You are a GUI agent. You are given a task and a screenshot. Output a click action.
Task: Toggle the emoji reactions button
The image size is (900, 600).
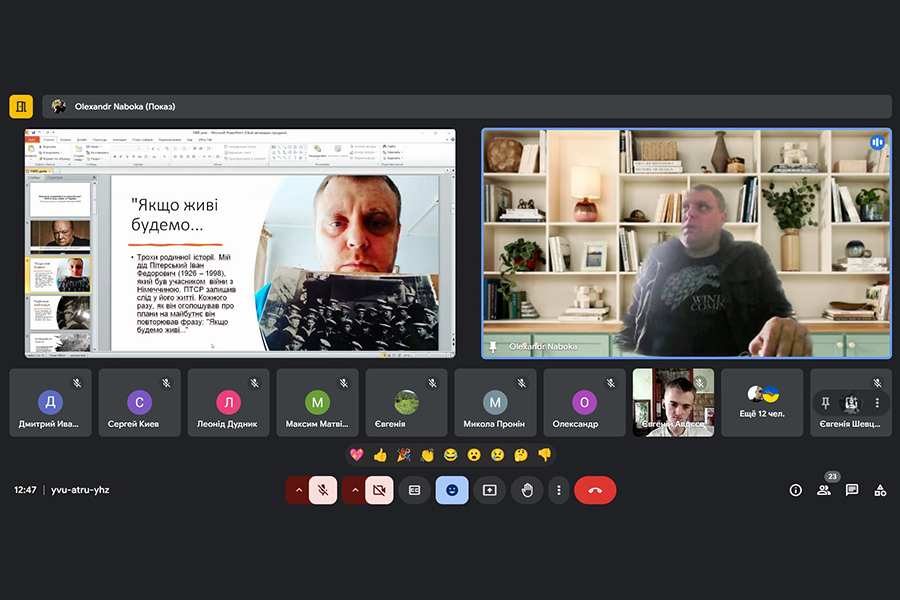click(x=452, y=490)
